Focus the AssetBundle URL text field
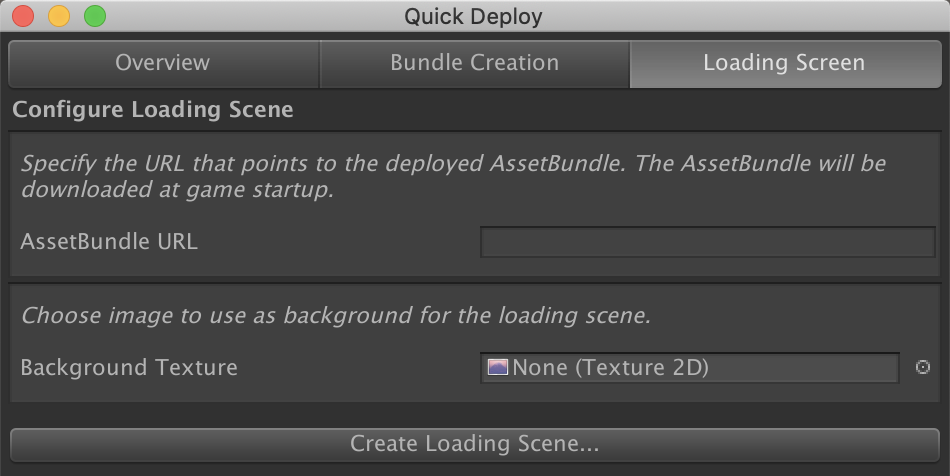Viewport: 950px width, 476px height. pyautogui.click(x=707, y=242)
